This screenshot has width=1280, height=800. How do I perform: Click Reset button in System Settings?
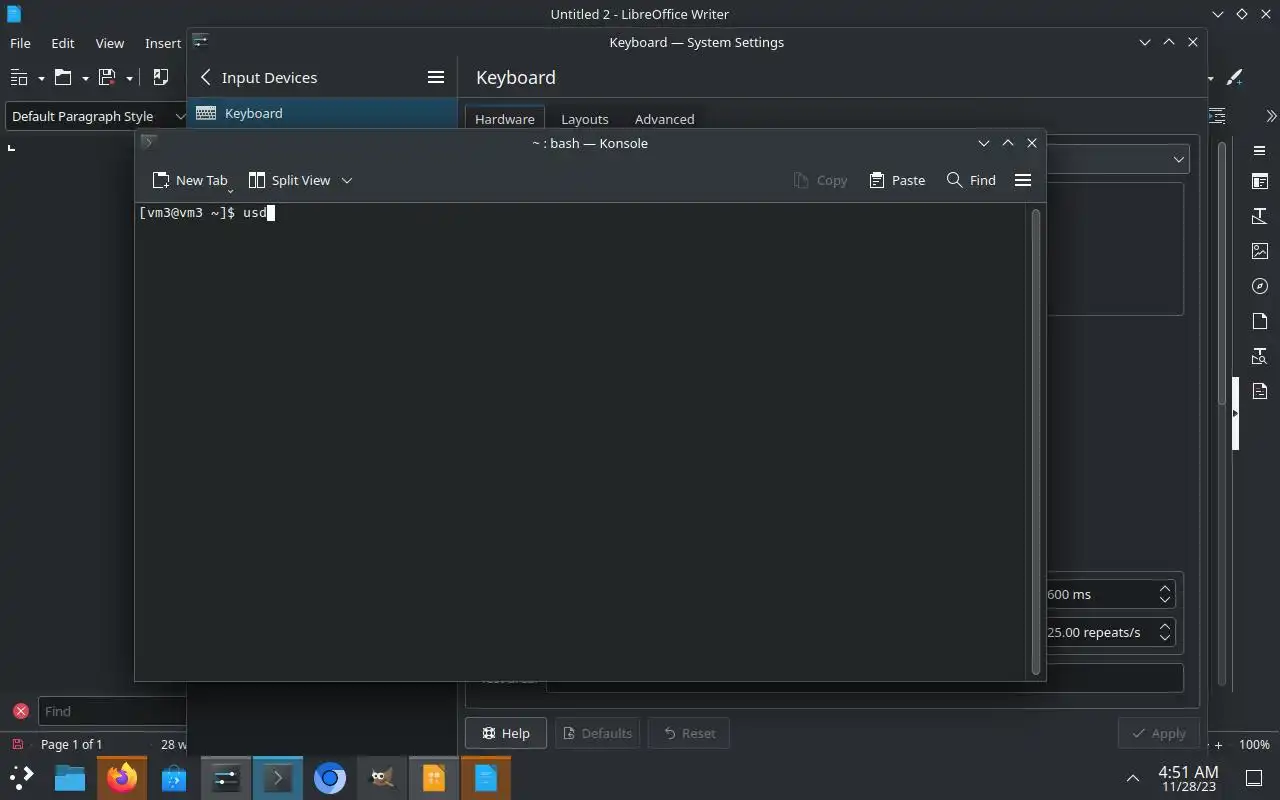[x=689, y=733]
